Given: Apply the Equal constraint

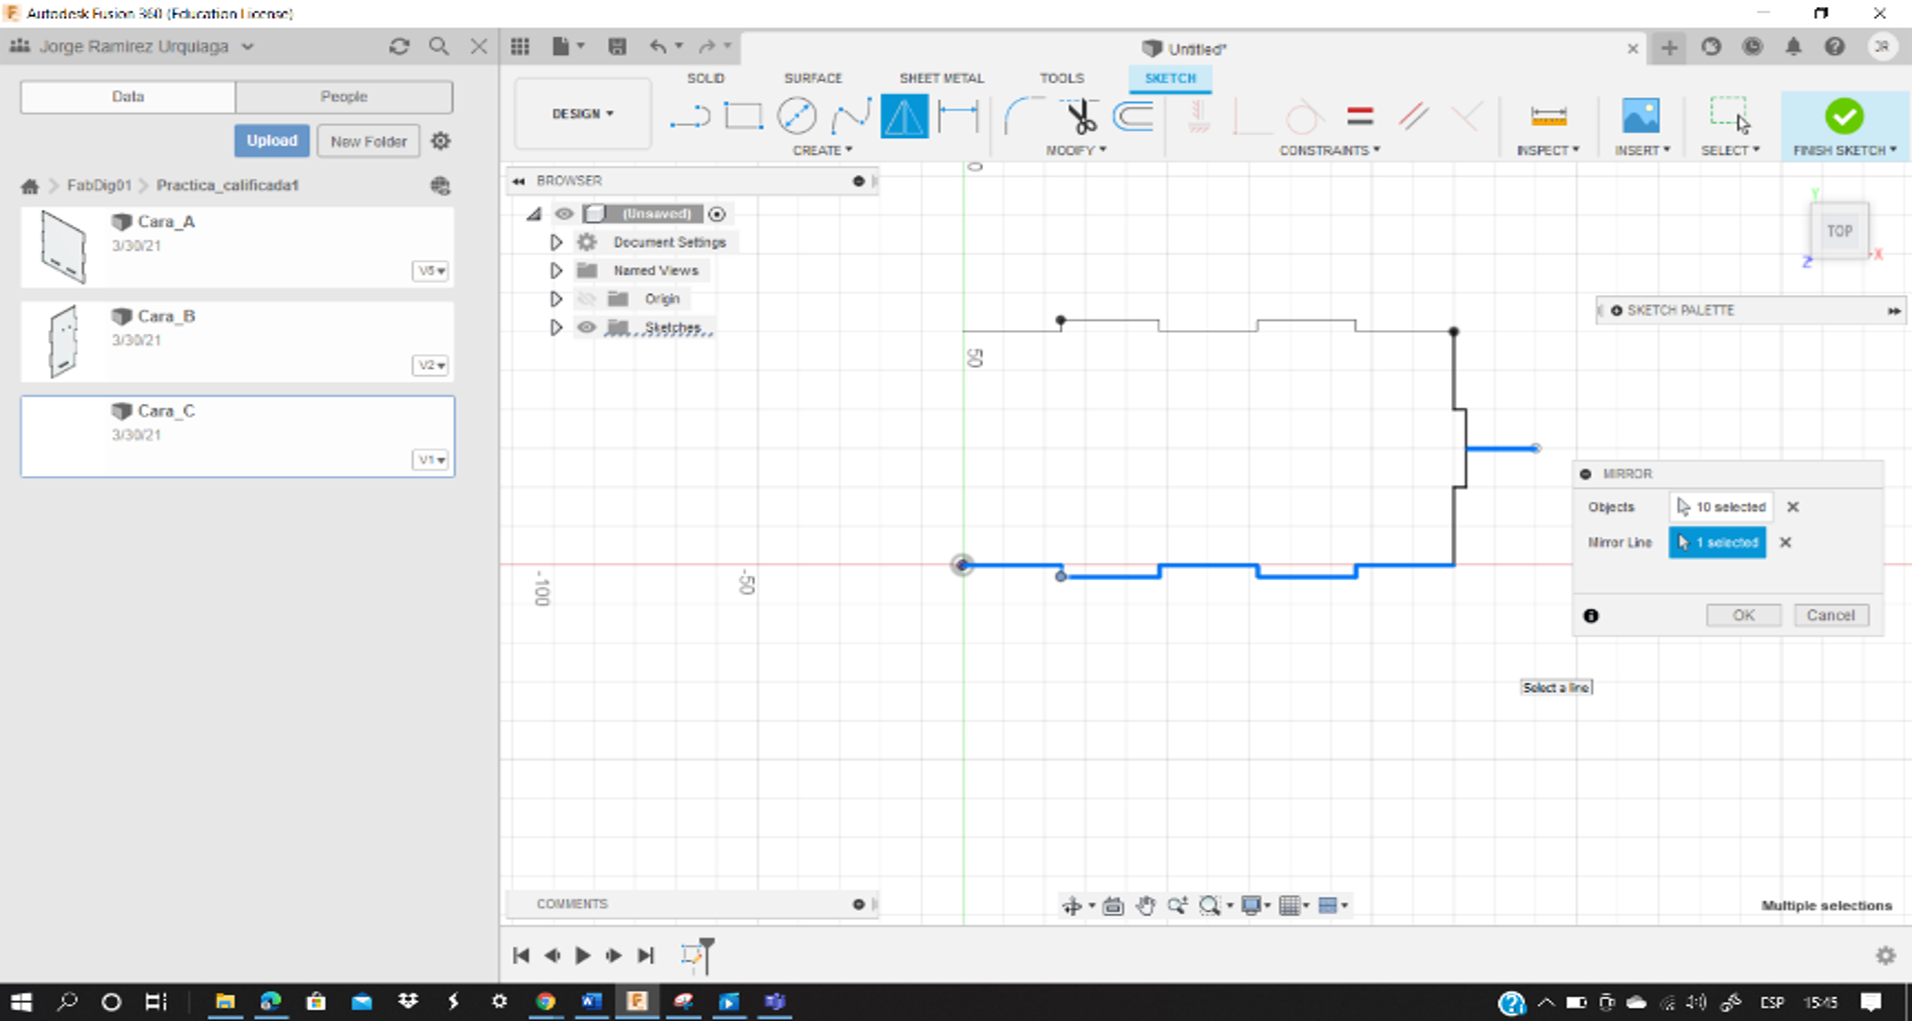Looking at the screenshot, I should pos(1359,117).
